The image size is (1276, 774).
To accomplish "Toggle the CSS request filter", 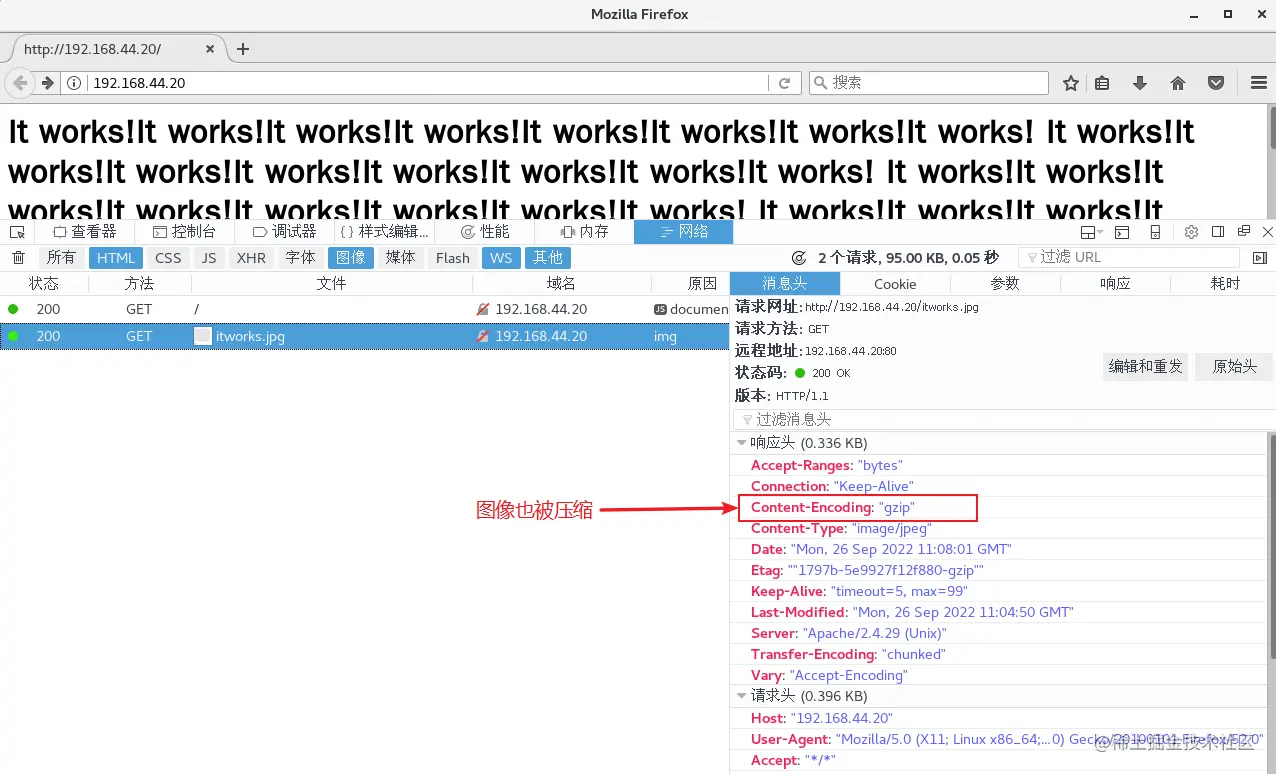I will click(169, 257).
